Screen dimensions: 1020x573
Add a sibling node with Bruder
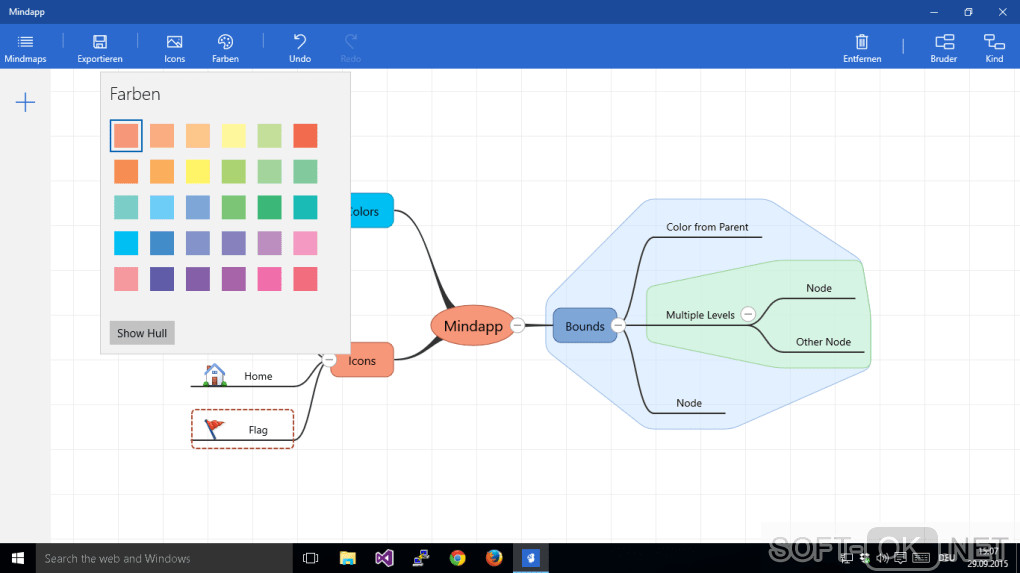tap(944, 48)
